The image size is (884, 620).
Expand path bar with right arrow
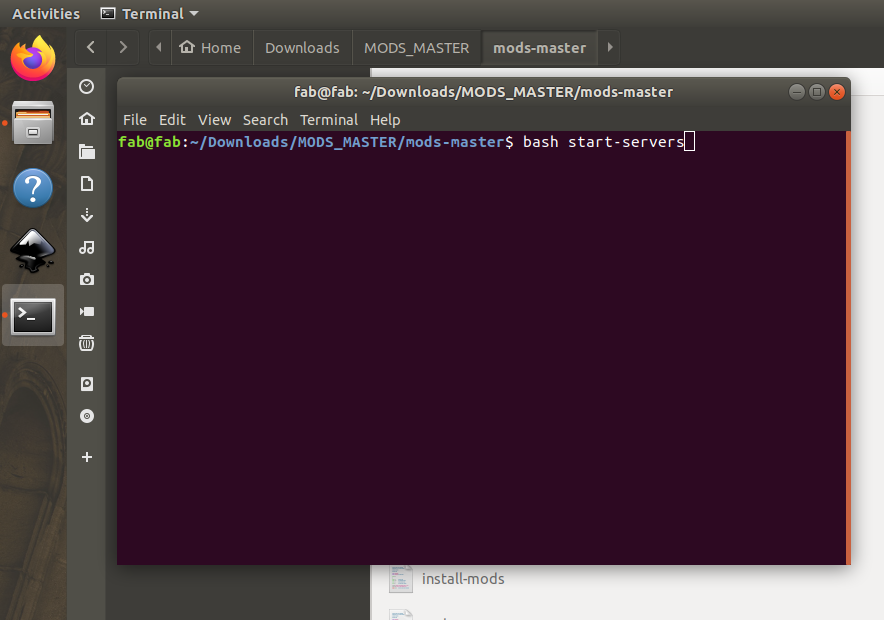(610, 47)
